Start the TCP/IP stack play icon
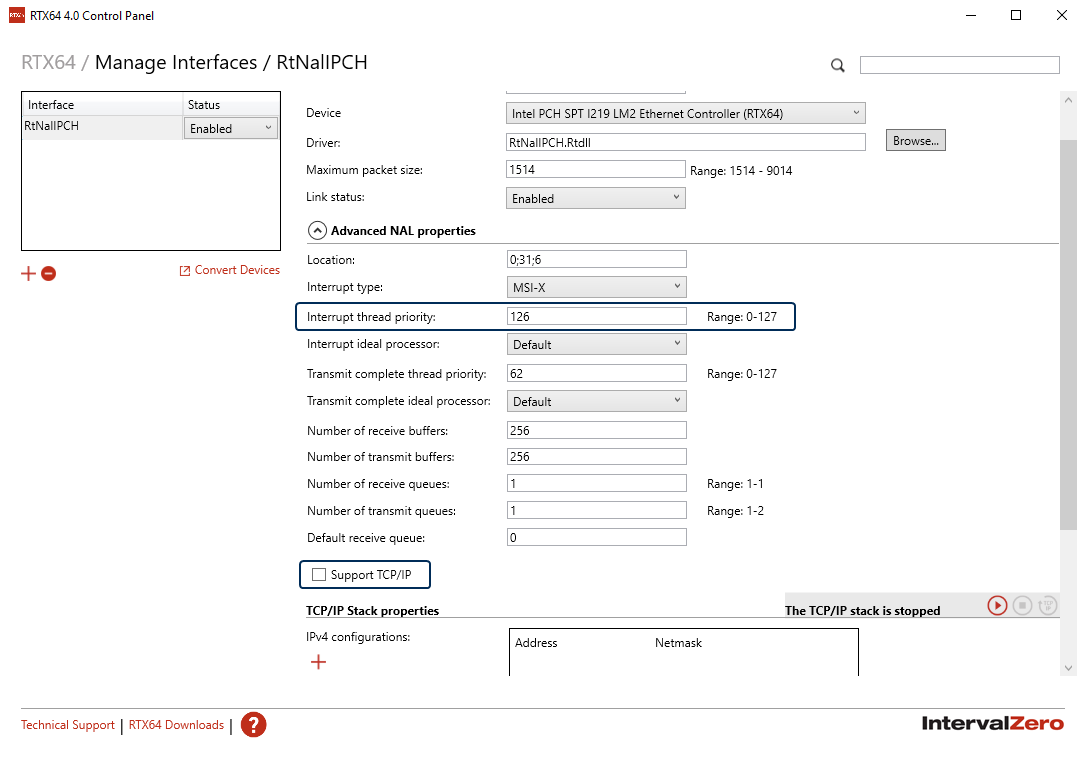The image size is (1086, 761). tap(997, 605)
